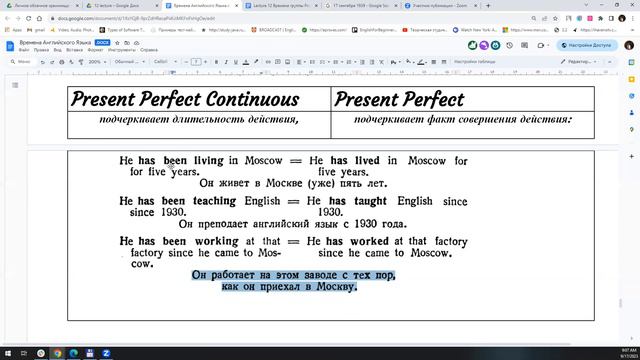The height and width of the screenshot is (360, 640).
Task: Insert a link using the toolbar
Action: click(x=268, y=62)
